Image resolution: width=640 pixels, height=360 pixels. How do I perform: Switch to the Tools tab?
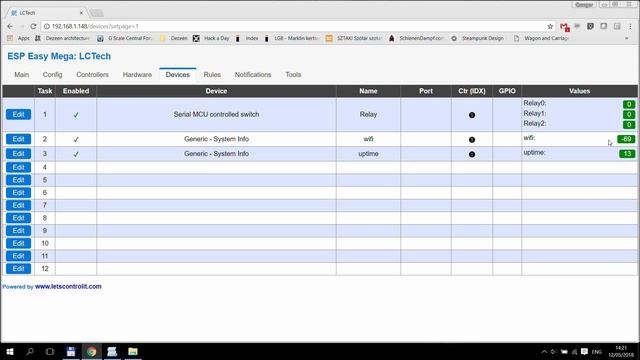coord(293,75)
